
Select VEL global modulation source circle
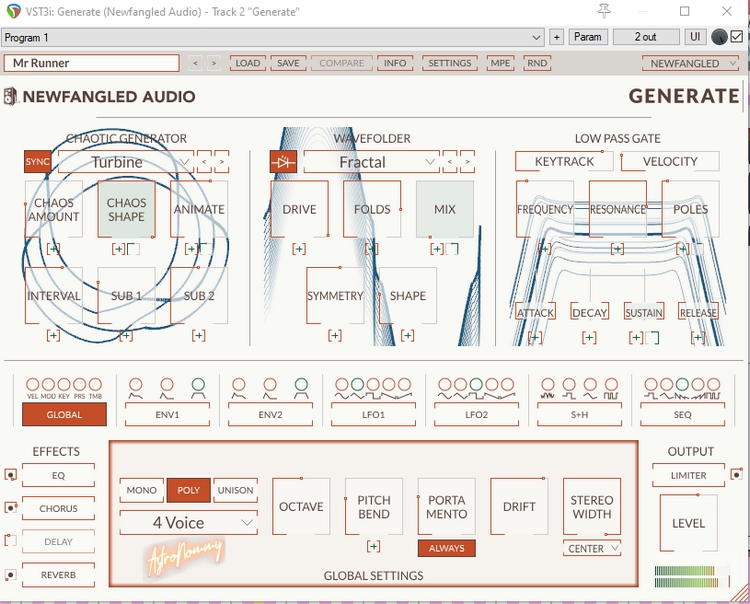pyautogui.click(x=33, y=384)
